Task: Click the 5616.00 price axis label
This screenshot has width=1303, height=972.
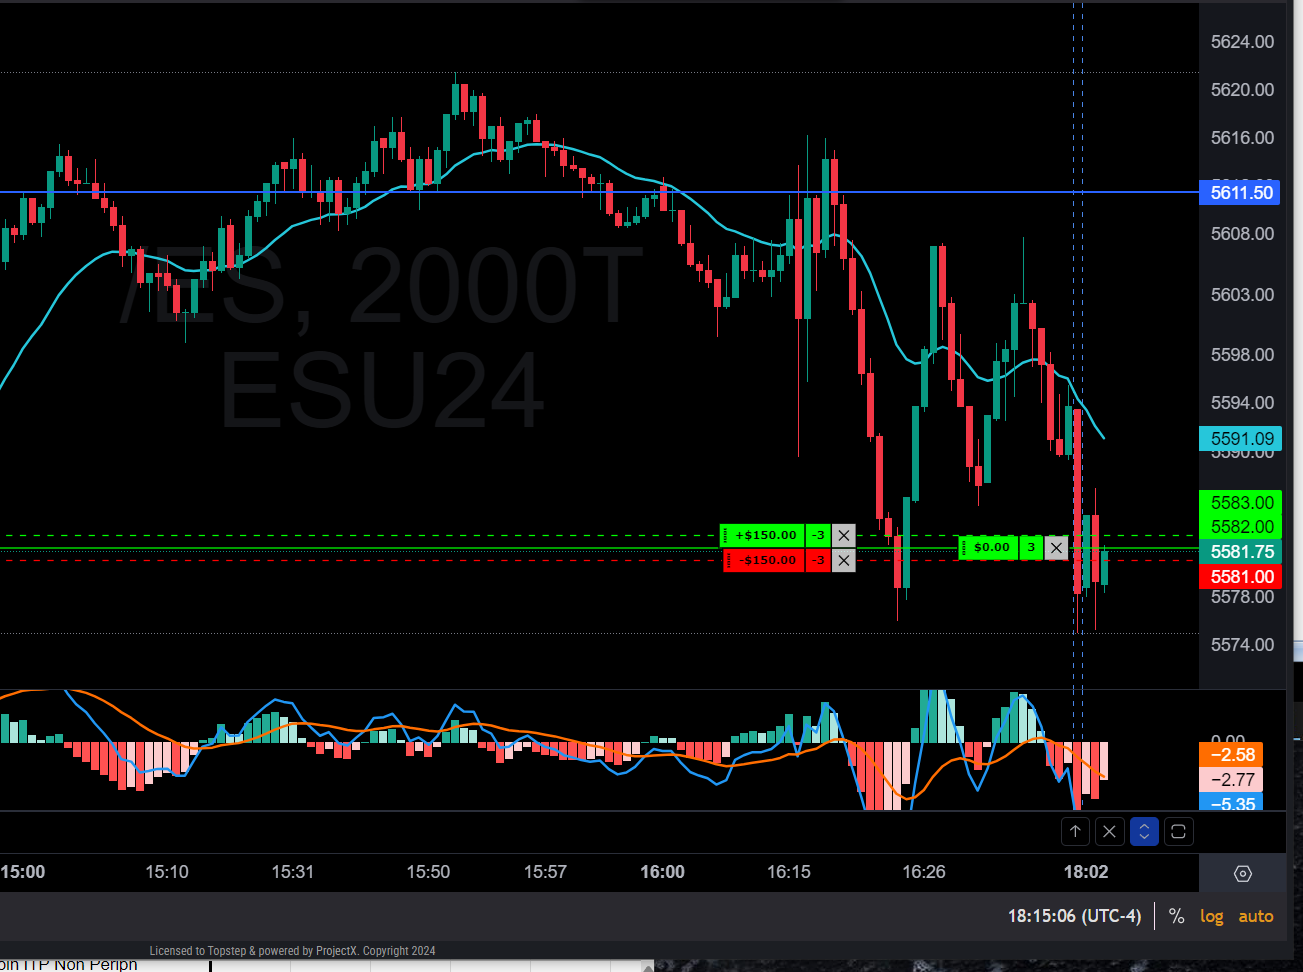Action: (x=1242, y=138)
